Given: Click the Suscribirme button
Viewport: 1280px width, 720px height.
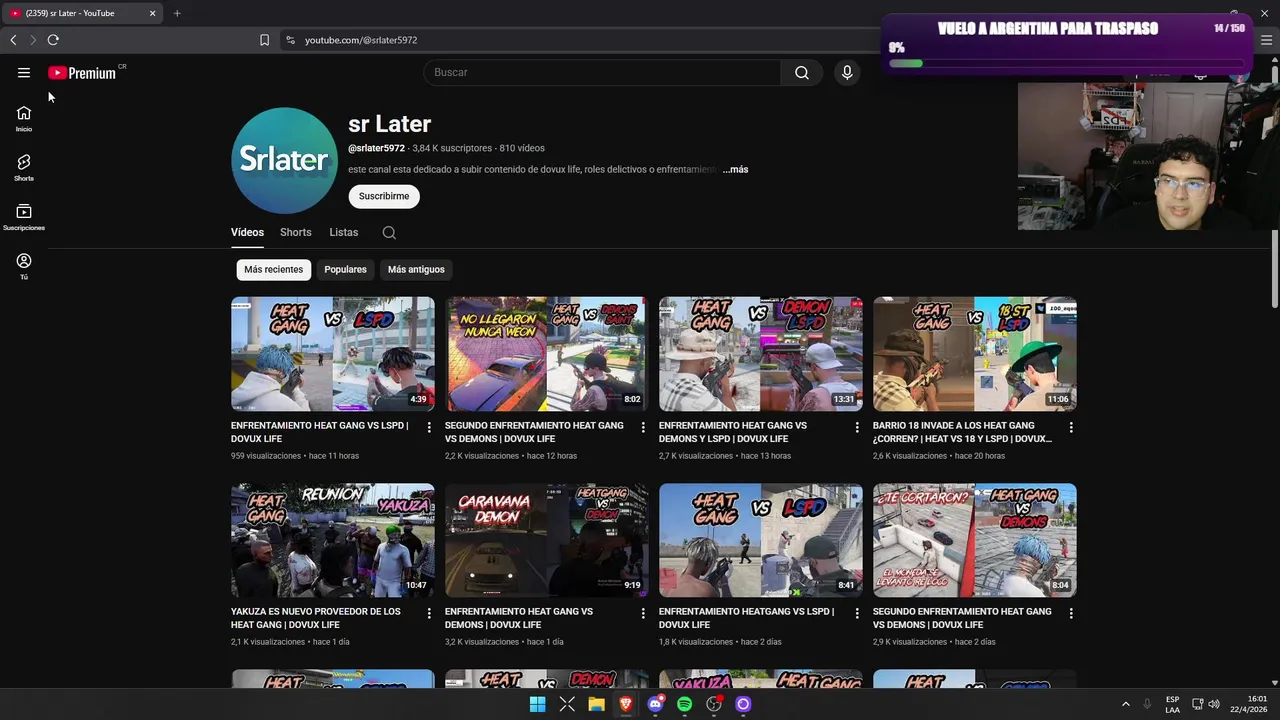Looking at the screenshot, I should coord(384,196).
